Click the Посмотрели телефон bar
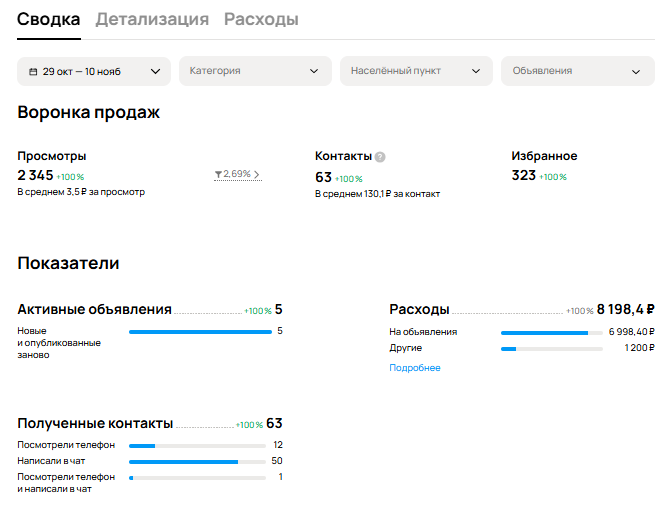The width and height of the screenshot is (663, 510). click(x=197, y=445)
